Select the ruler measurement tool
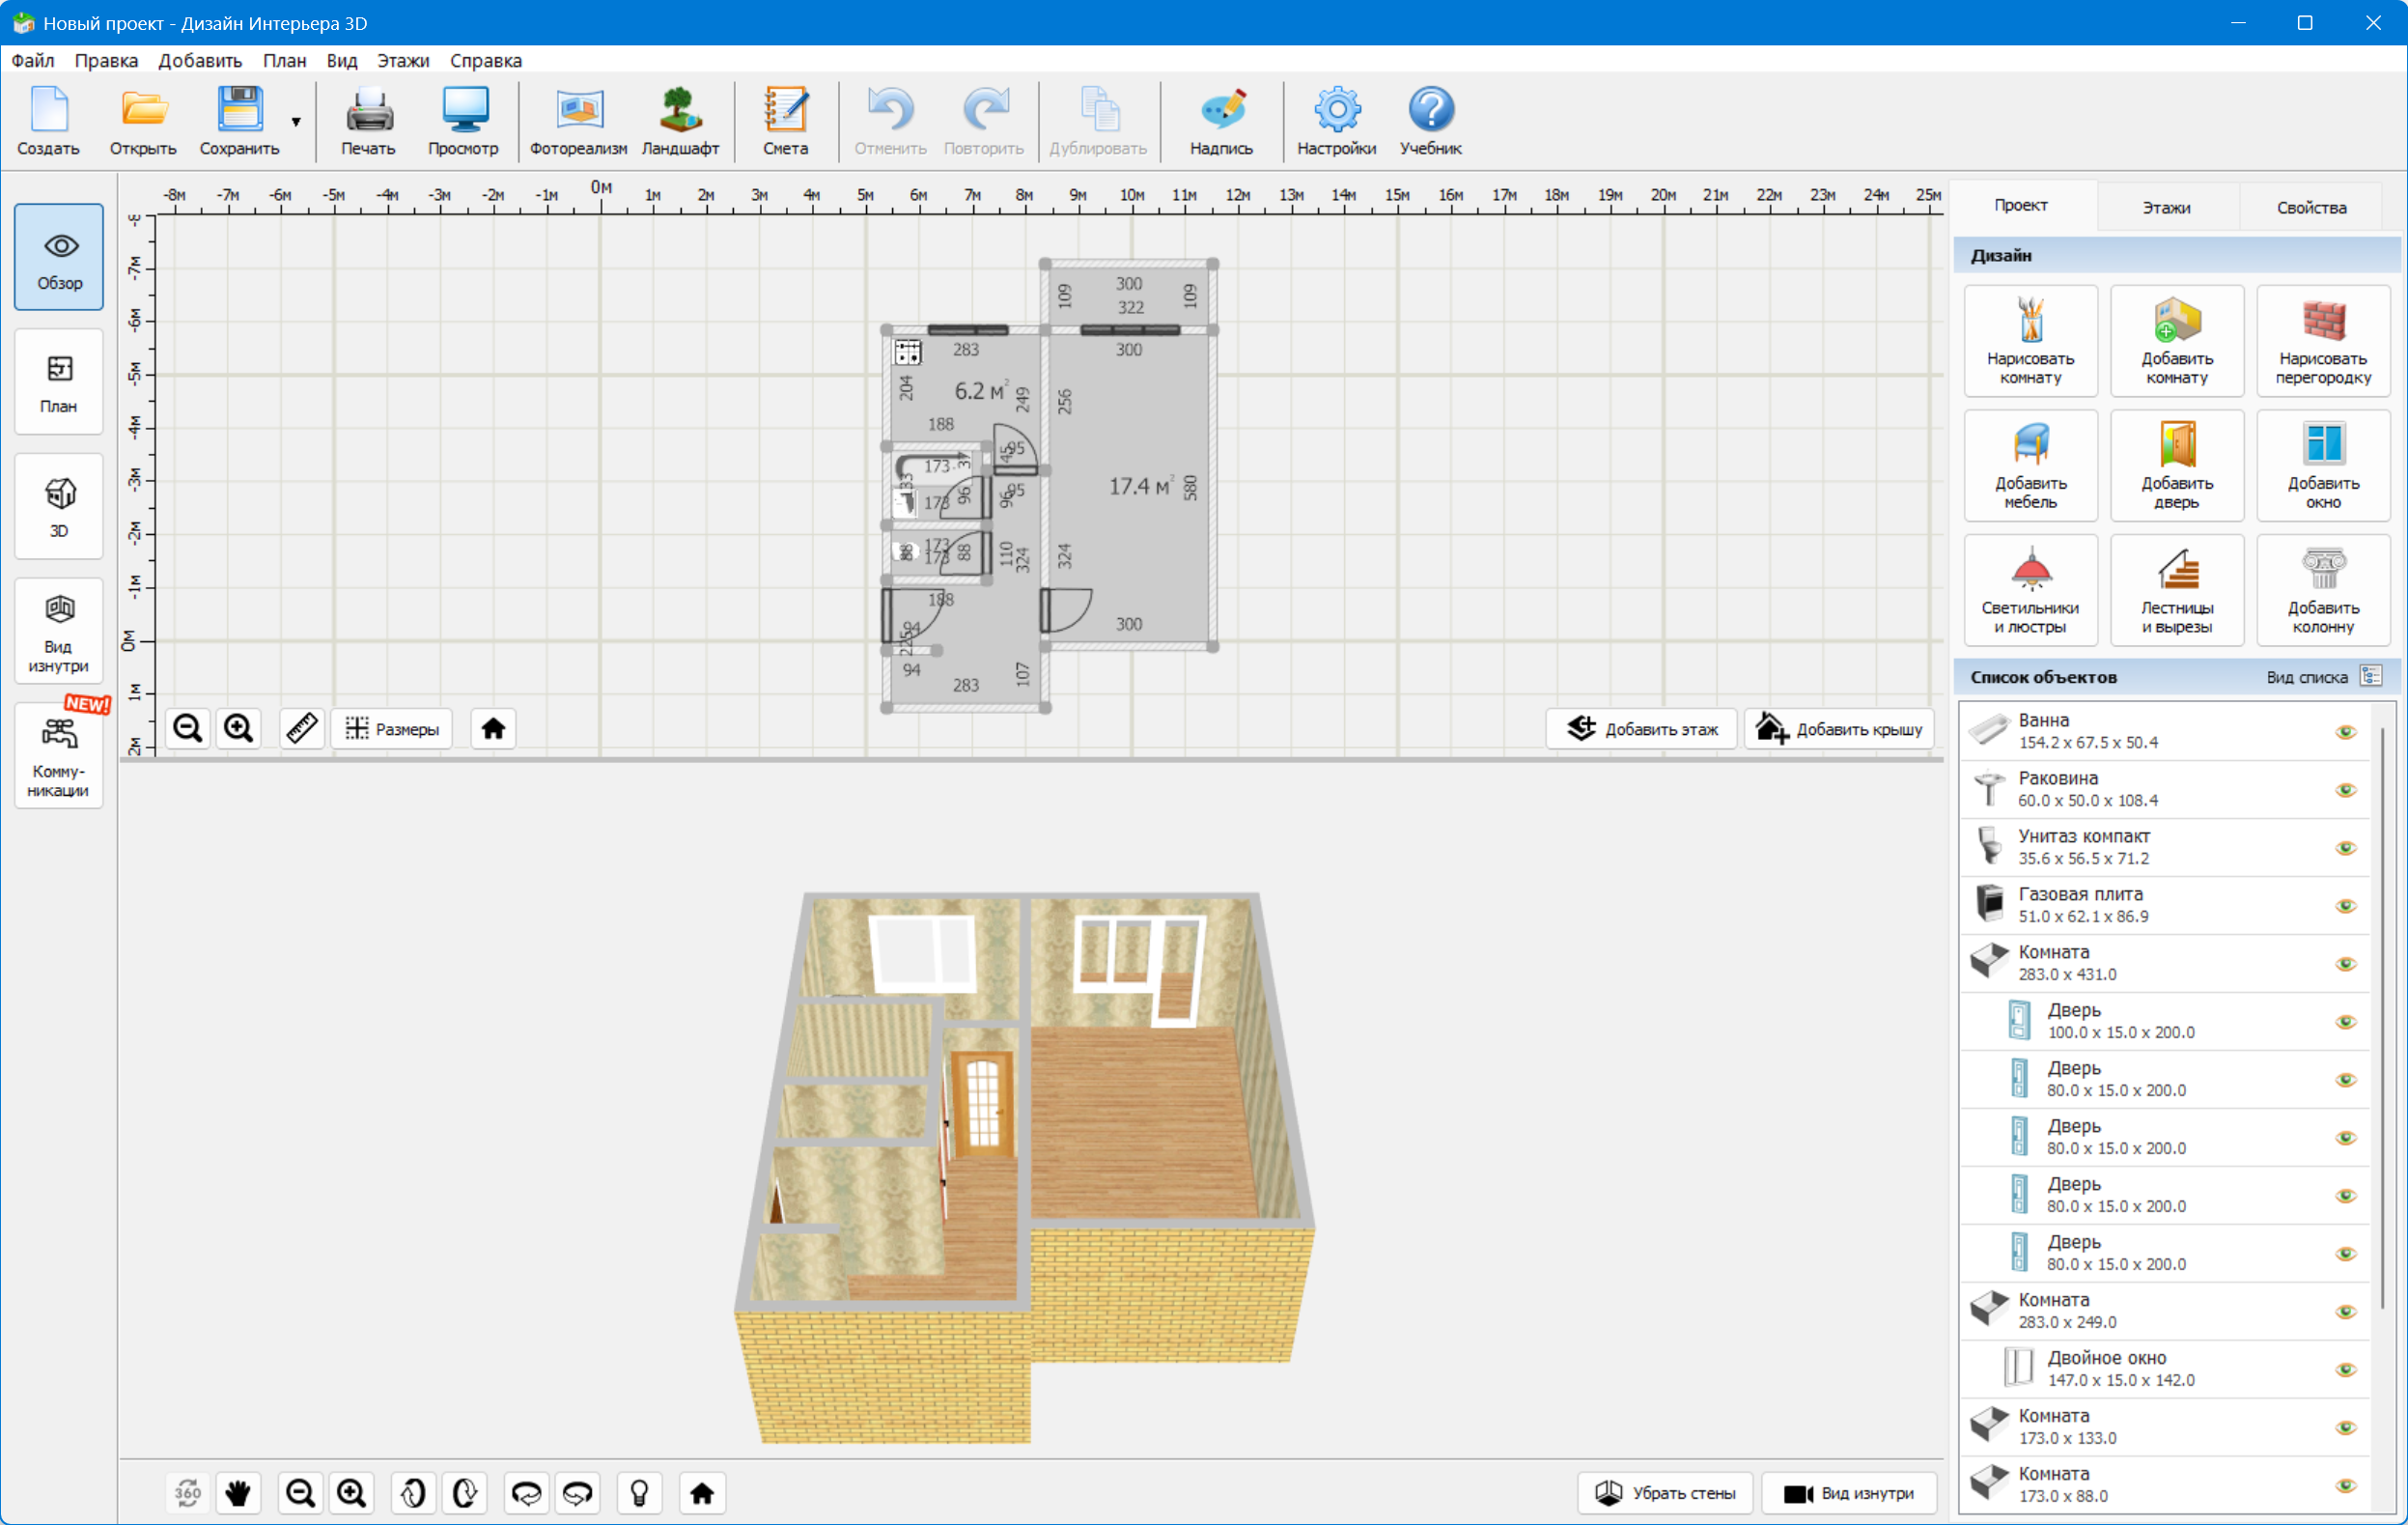This screenshot has width=2408, height=1525. coord(301,728)
